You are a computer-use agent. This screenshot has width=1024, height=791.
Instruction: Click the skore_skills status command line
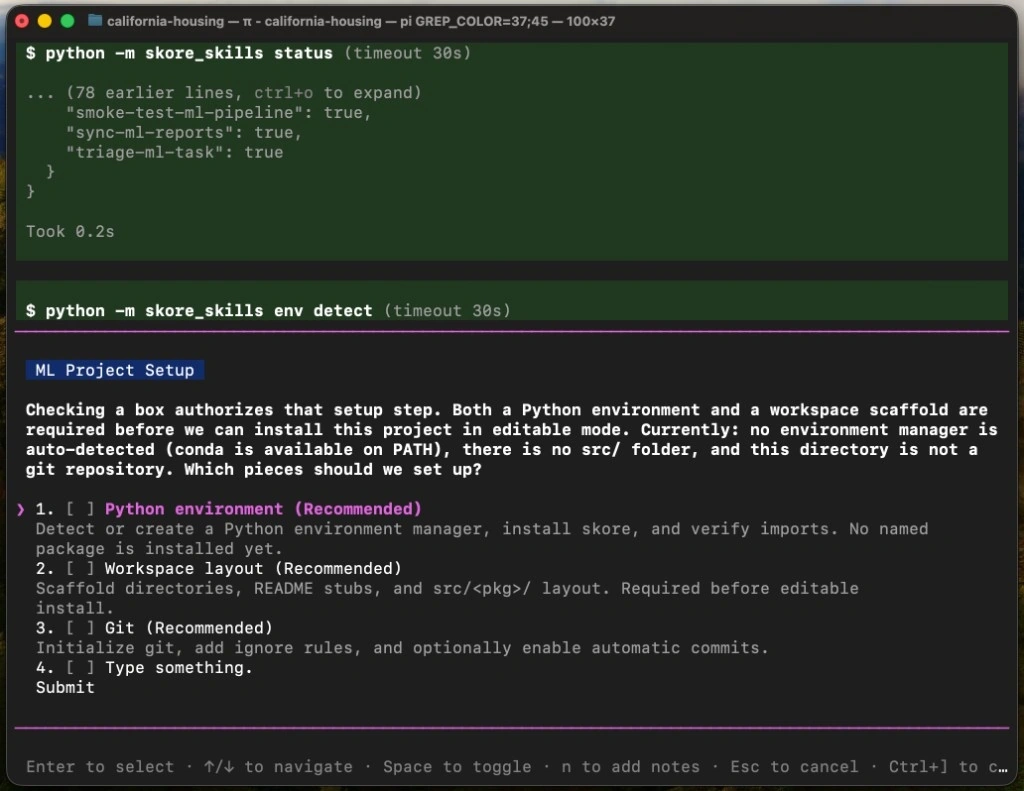coord(248,53)
